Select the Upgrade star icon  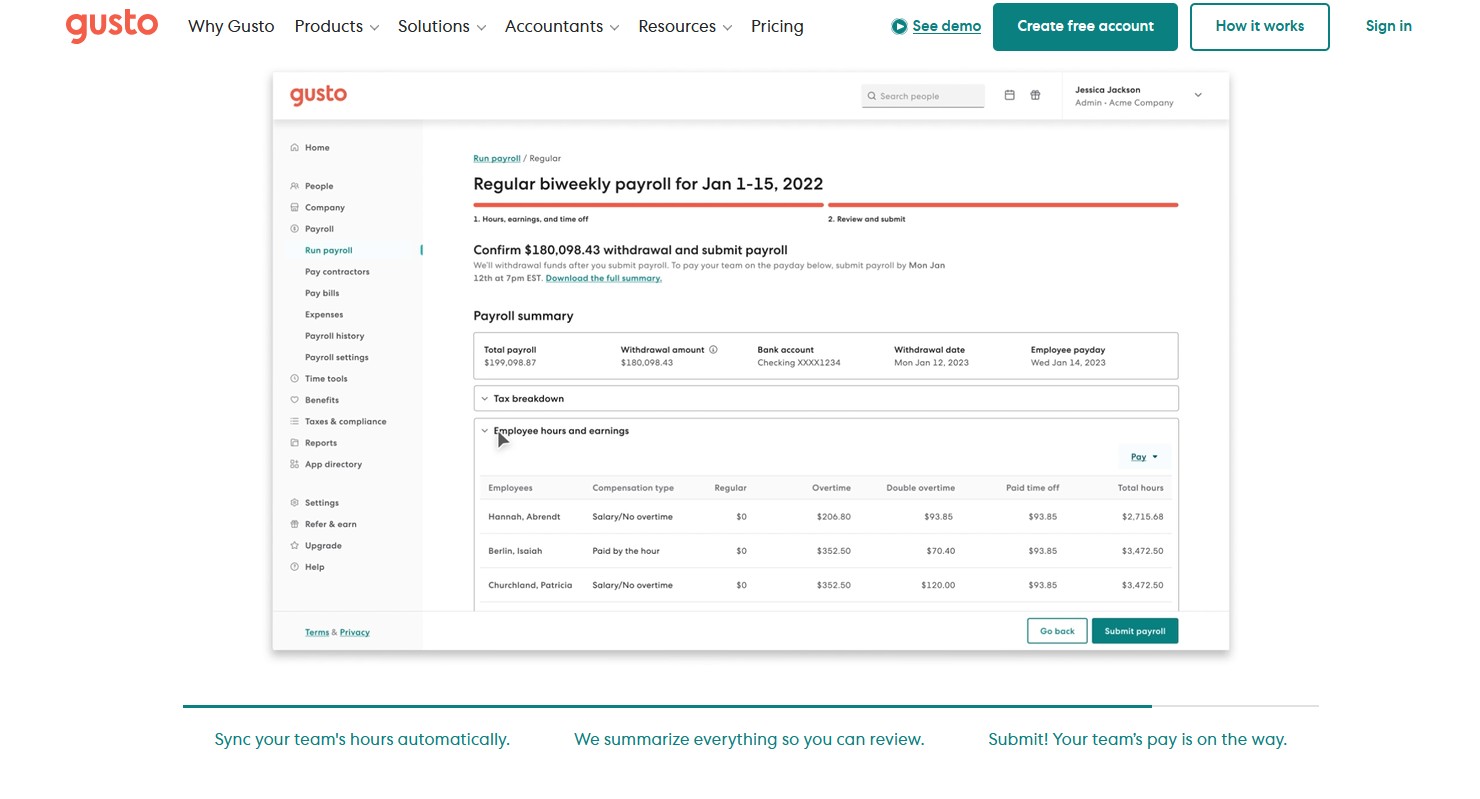coord(296,545)
